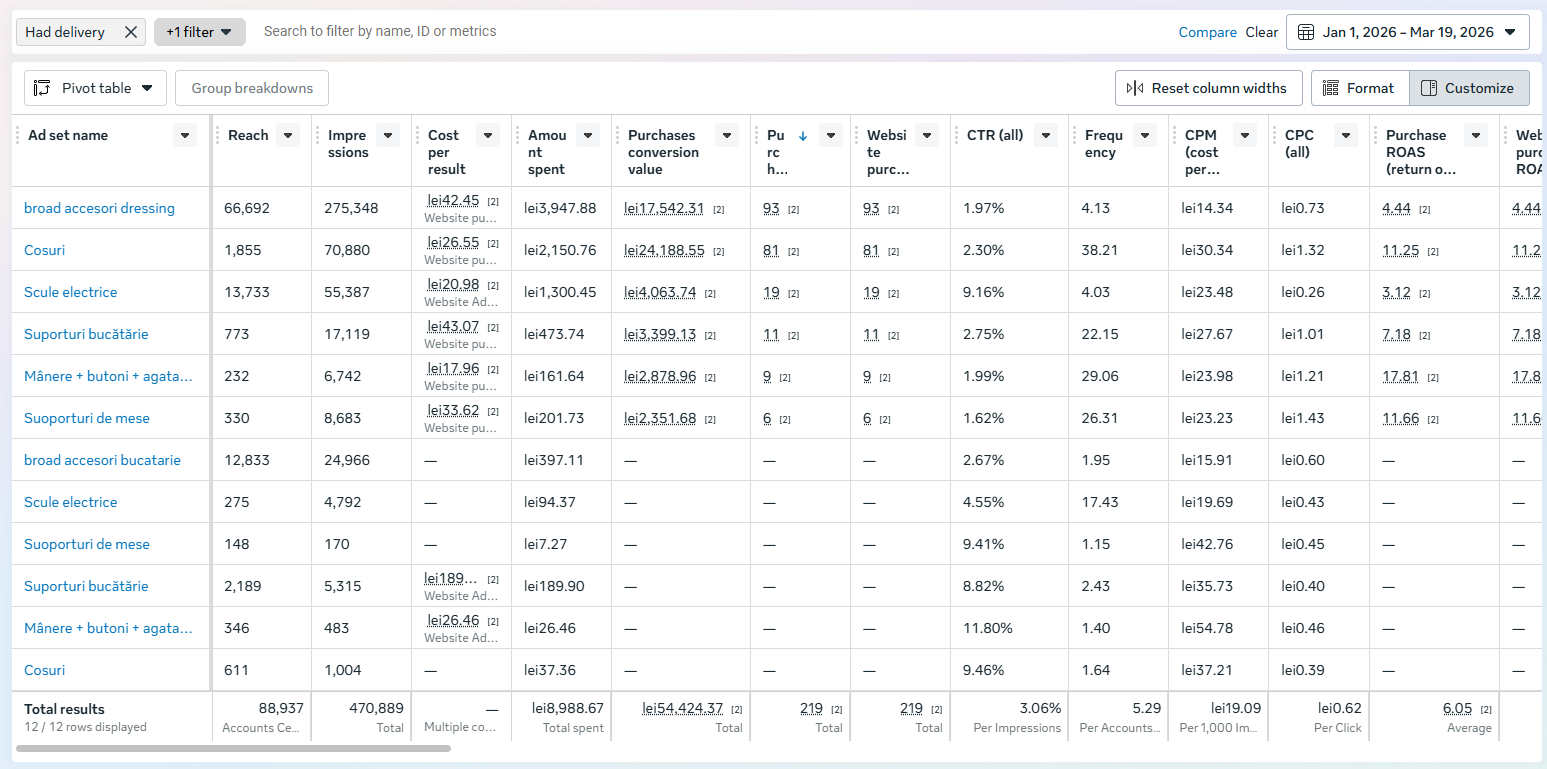
Task: Open Ad set name column menu
Action: tap(185, 135)
